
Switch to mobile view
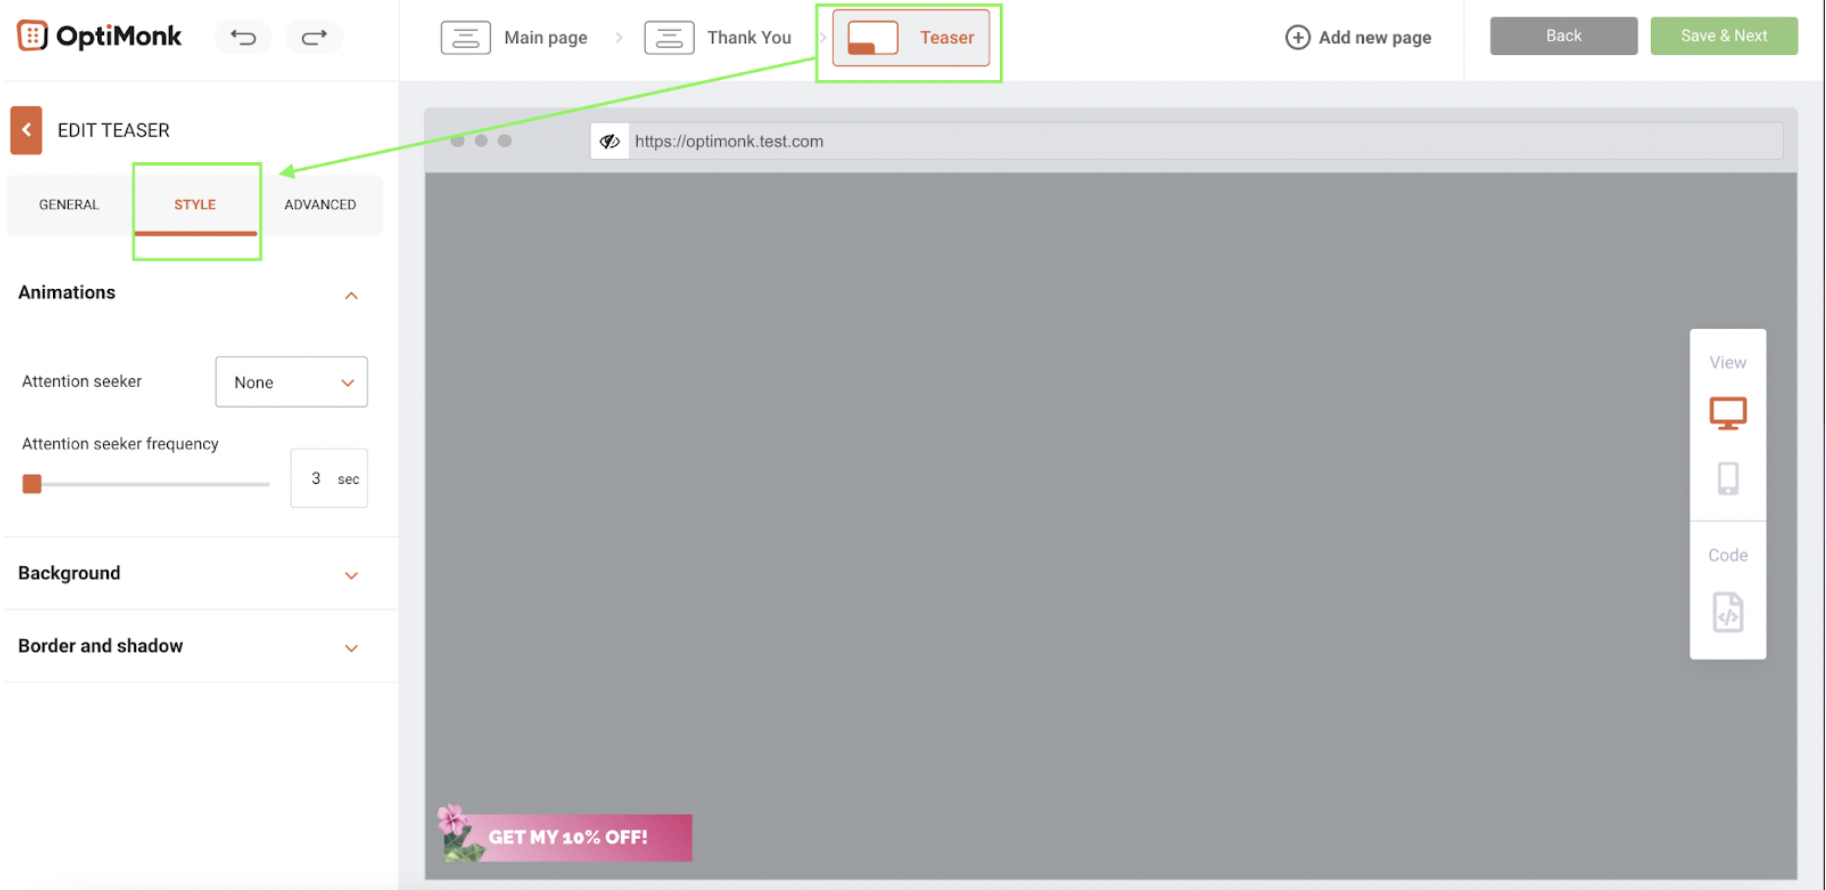(x=1727, y=478)
